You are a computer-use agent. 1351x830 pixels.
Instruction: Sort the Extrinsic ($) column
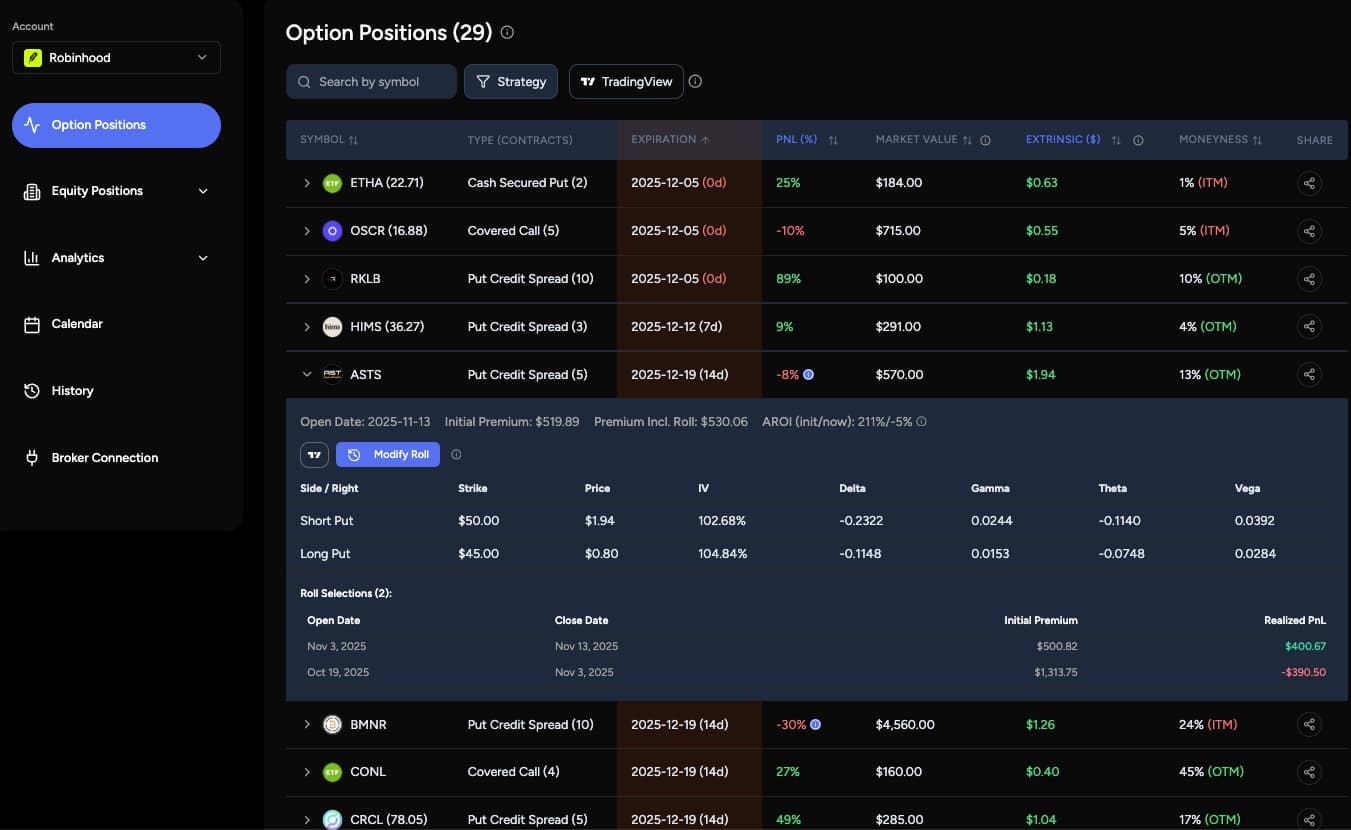(x=1117, y=140)
